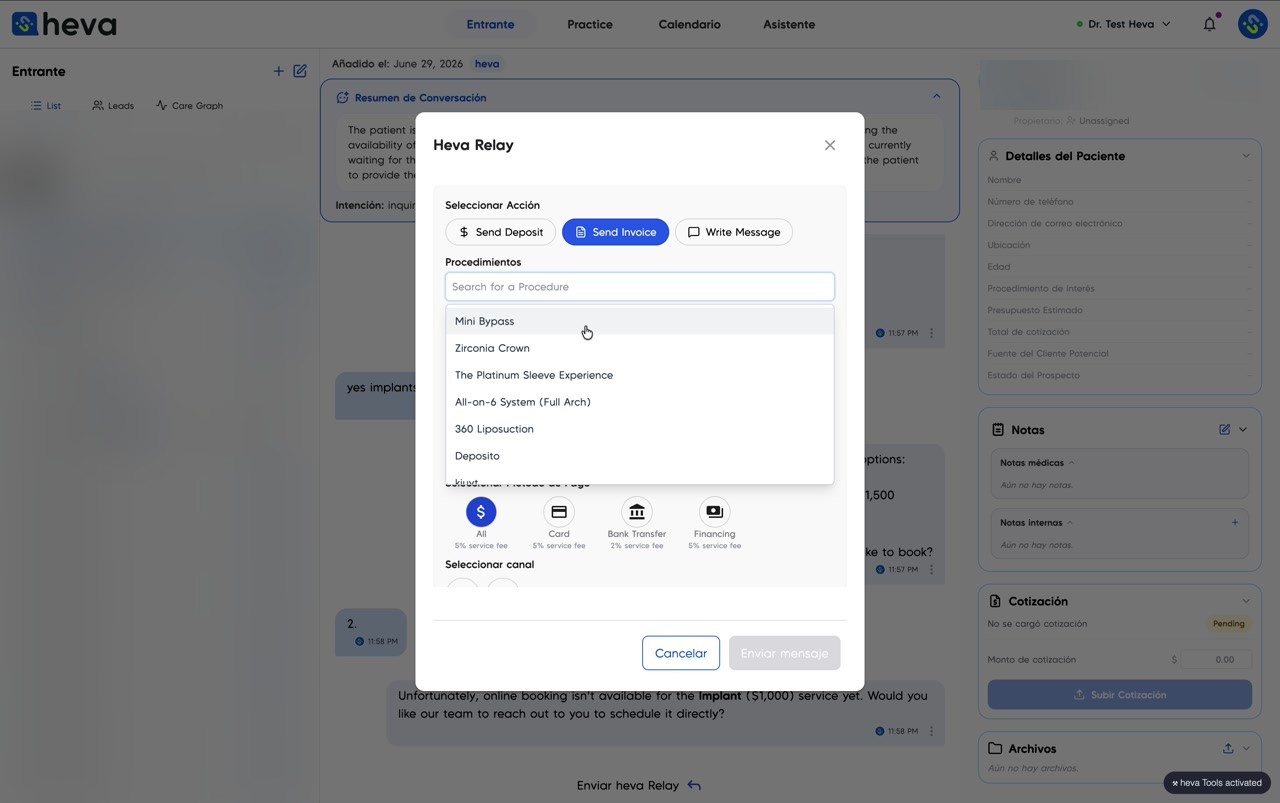Switch to Leads view
1280x803 pixels.
[x=113, y=105]
